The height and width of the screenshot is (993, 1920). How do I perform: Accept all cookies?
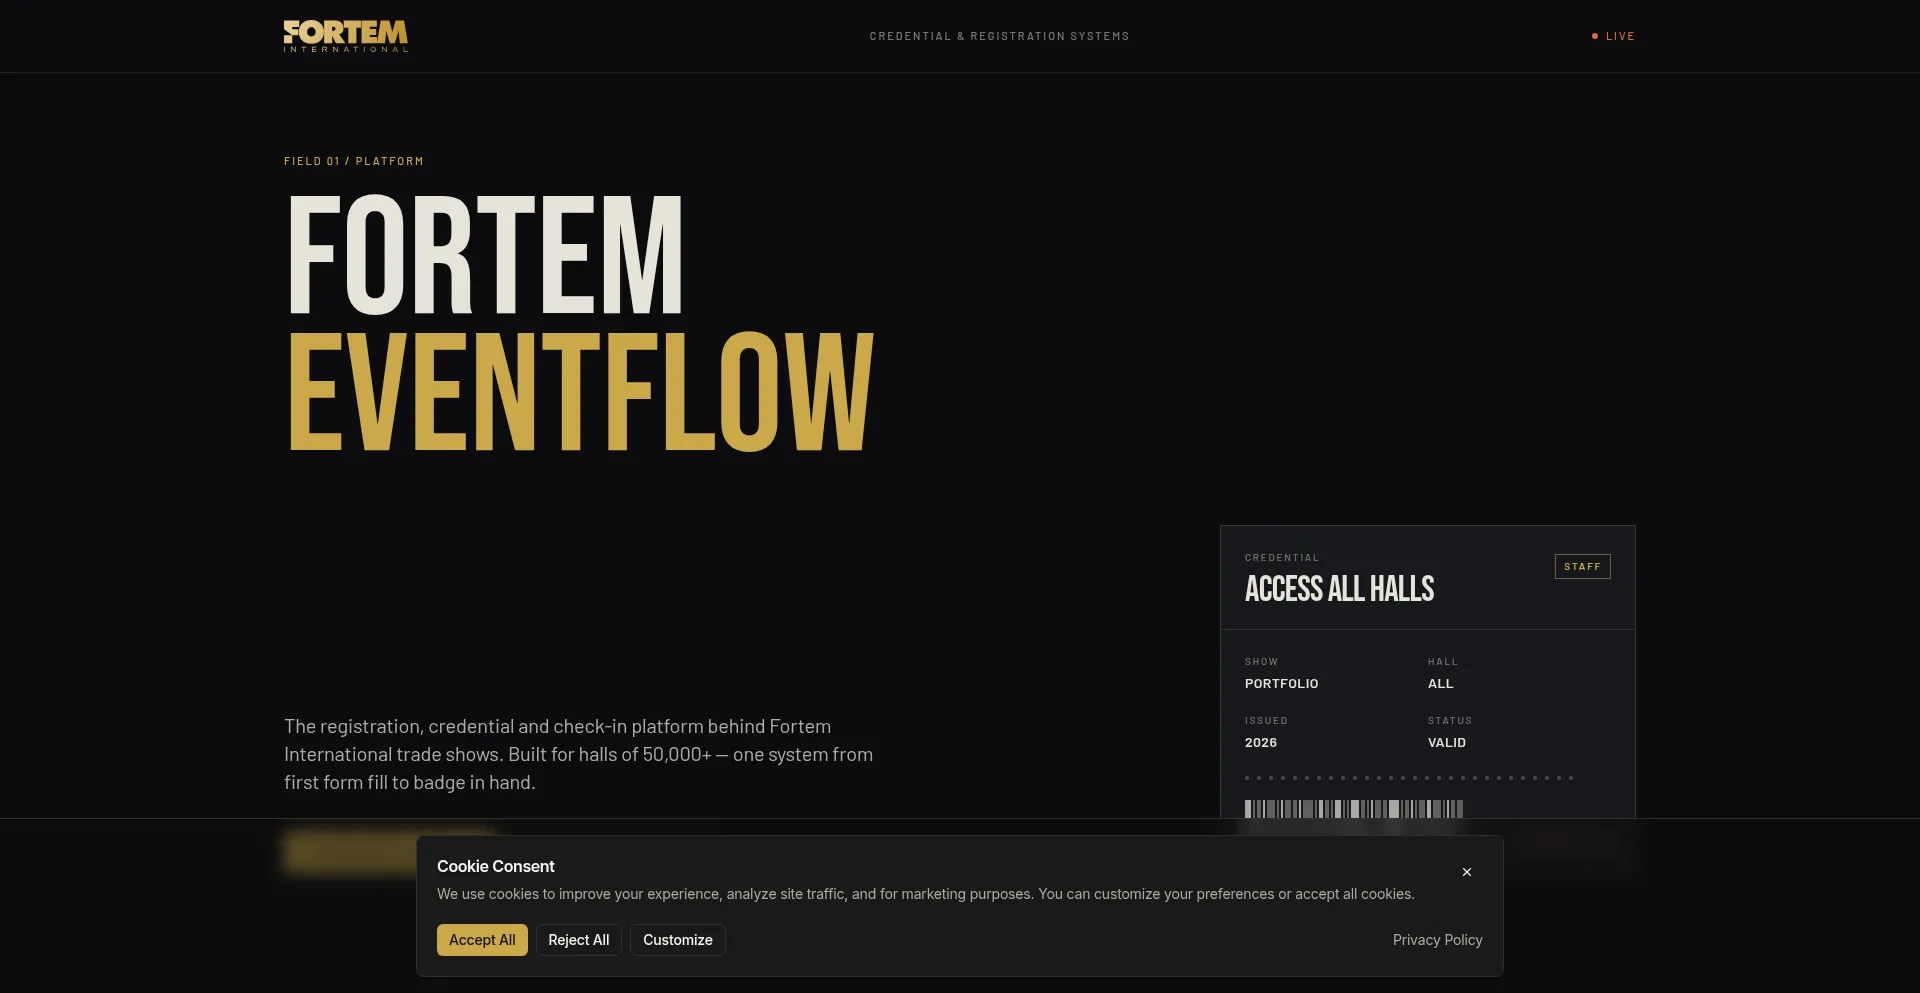tap(482, 940)
